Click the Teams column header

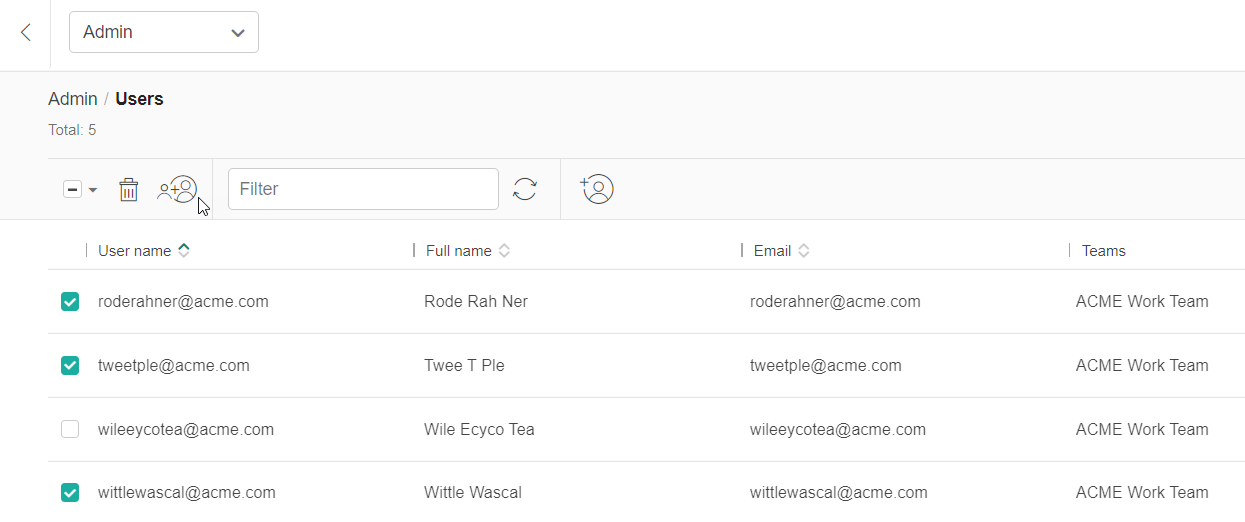click(1103, 251)
